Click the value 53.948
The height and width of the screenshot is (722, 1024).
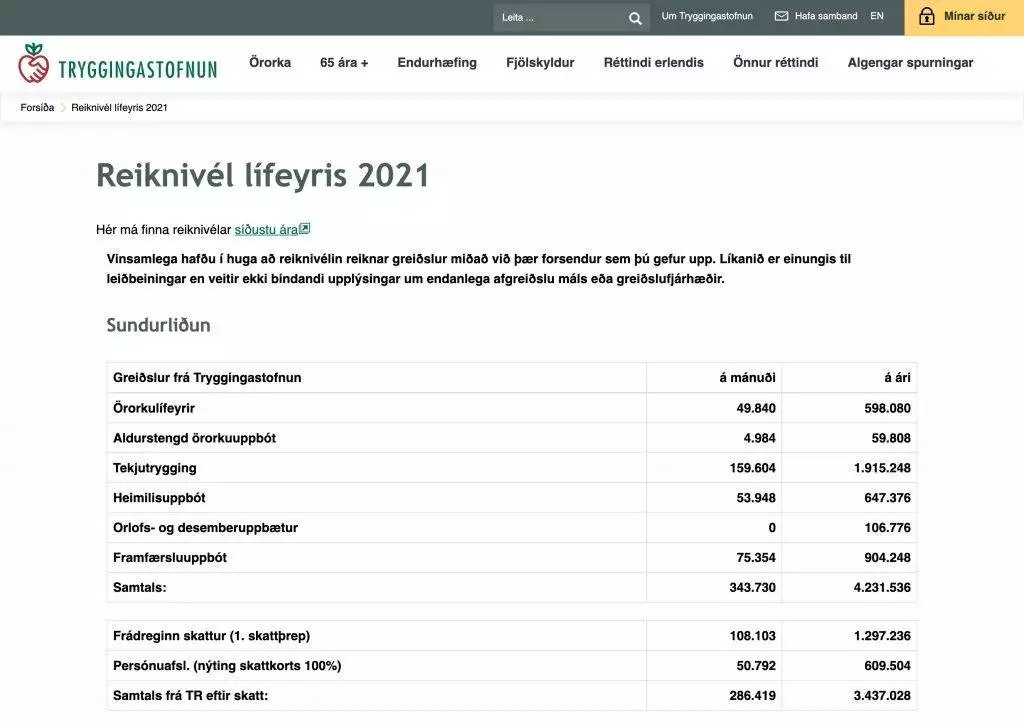click(756, 498)
